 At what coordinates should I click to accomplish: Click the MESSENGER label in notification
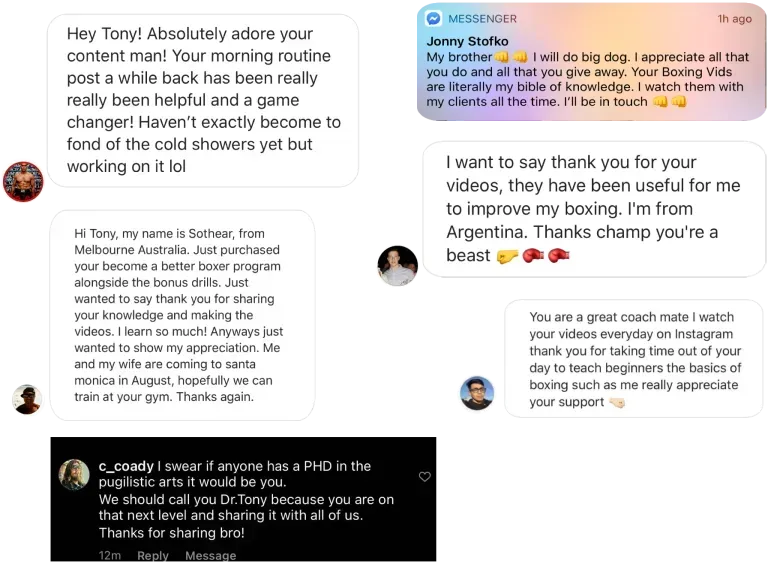point(482,19)
